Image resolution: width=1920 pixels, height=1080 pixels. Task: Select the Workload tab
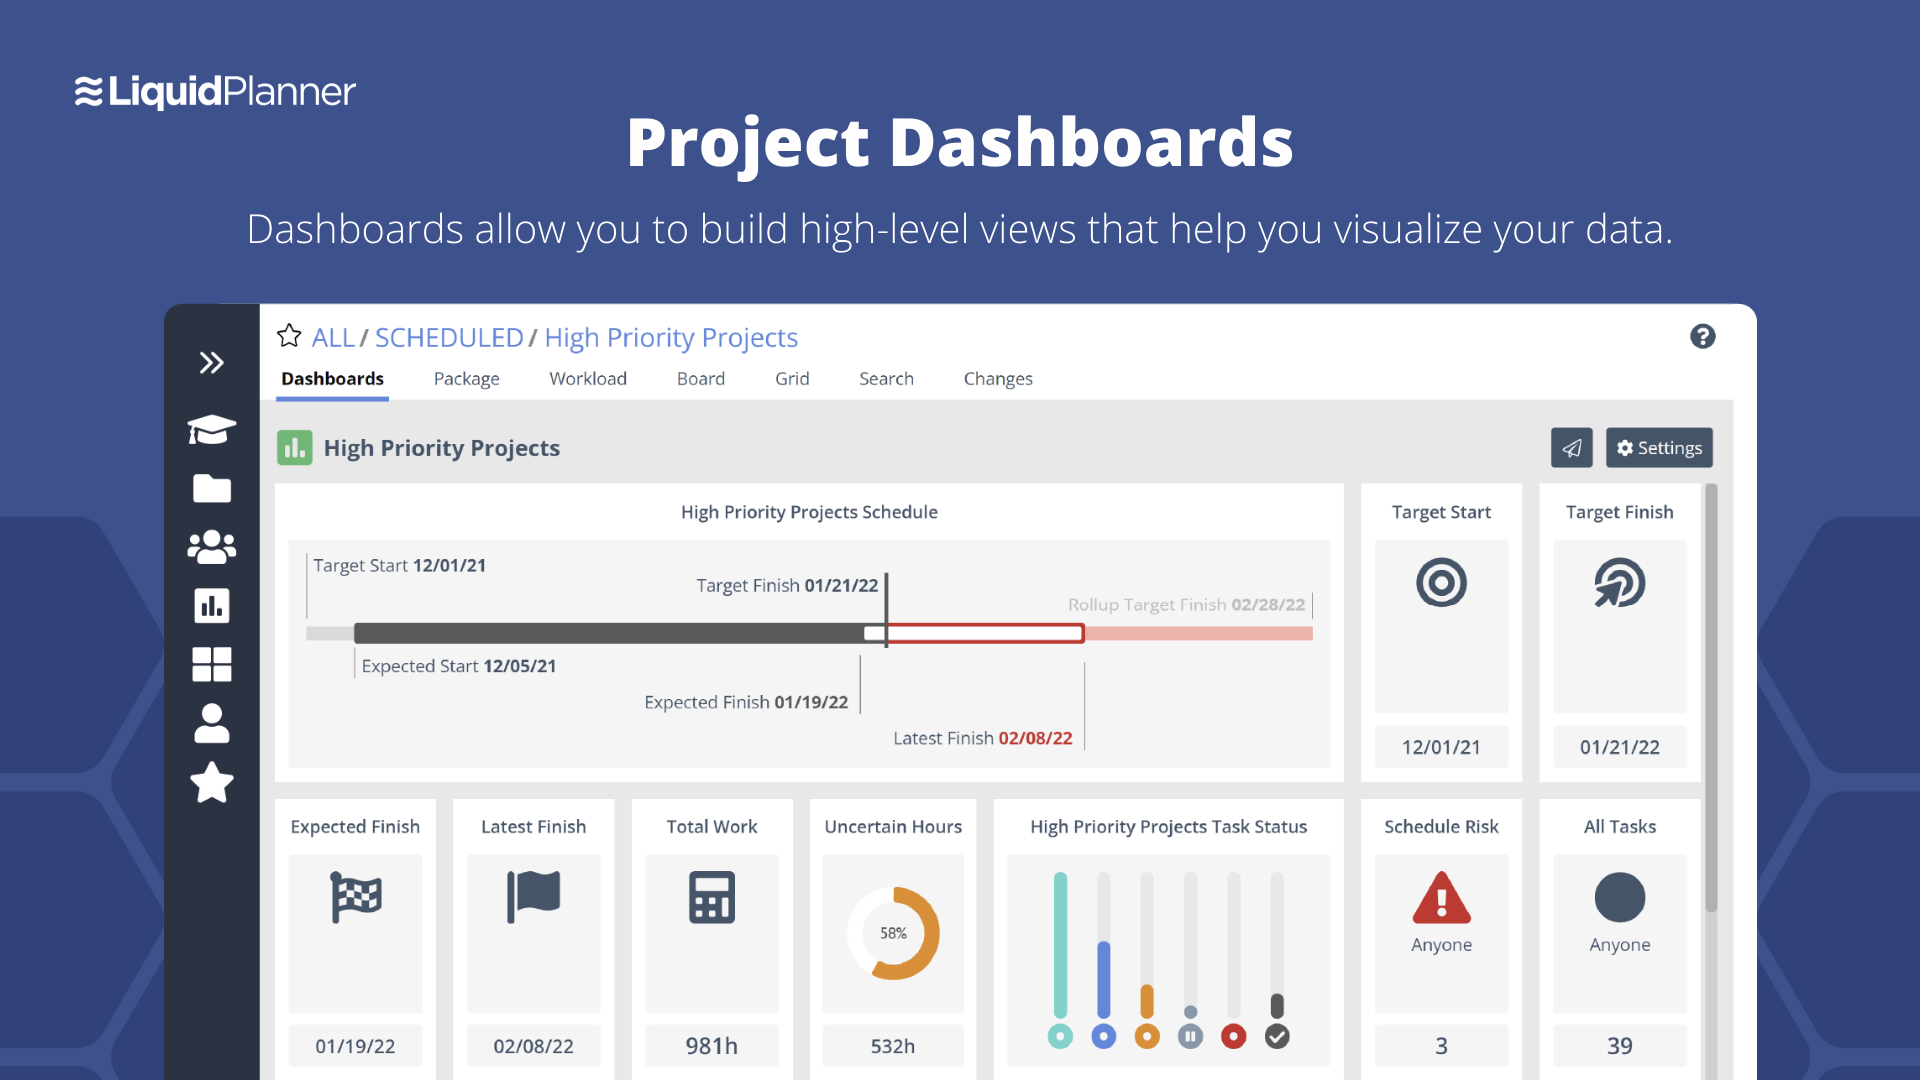(589, 378)
